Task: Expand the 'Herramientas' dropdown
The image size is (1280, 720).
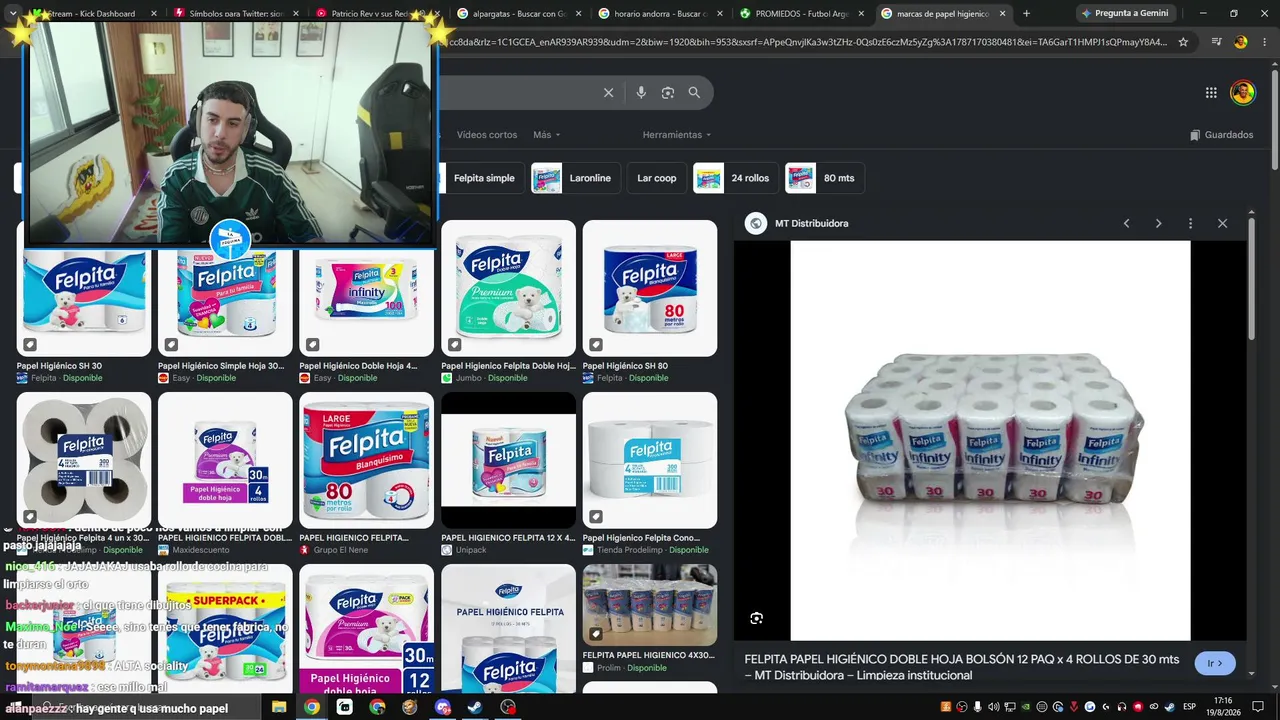Action: pyautogui.click(x=677, y=135)
